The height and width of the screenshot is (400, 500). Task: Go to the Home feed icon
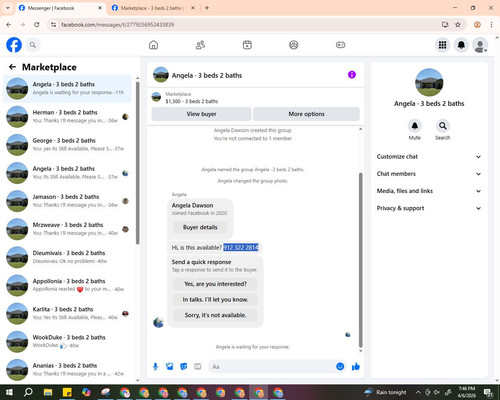click(153, 45)
